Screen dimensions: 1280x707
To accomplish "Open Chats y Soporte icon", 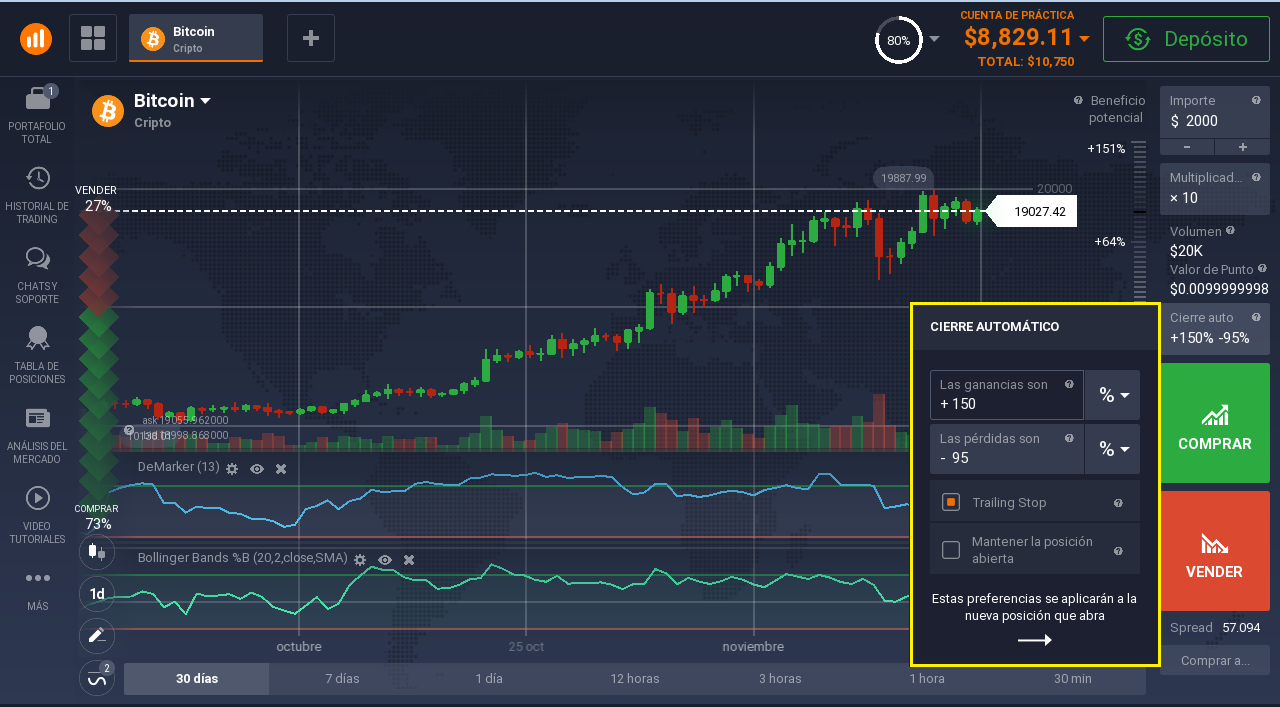I will pyautogui.click(x=38, y=259).
